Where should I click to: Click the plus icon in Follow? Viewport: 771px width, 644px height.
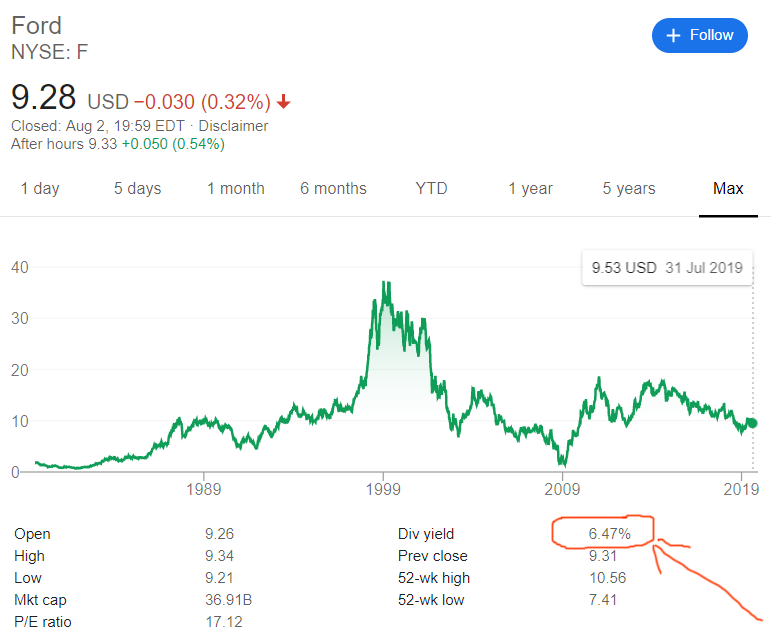point(673,35)
